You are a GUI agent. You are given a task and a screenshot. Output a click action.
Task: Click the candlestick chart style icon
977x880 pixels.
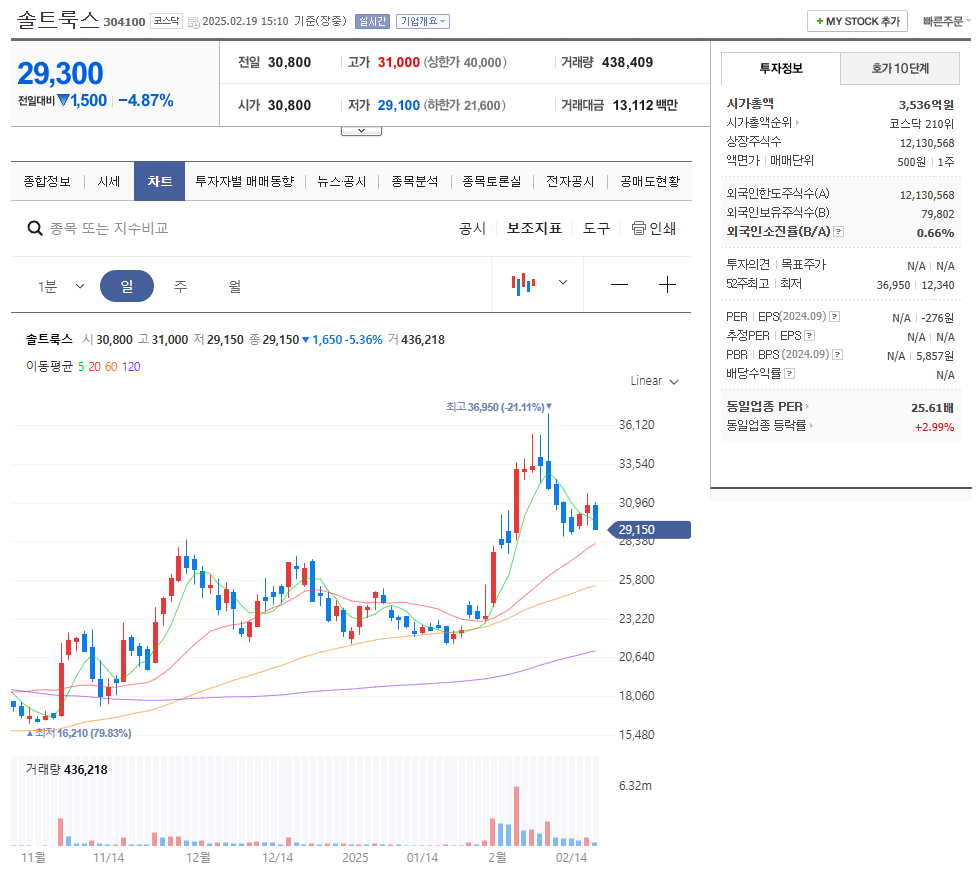(521, 284)
